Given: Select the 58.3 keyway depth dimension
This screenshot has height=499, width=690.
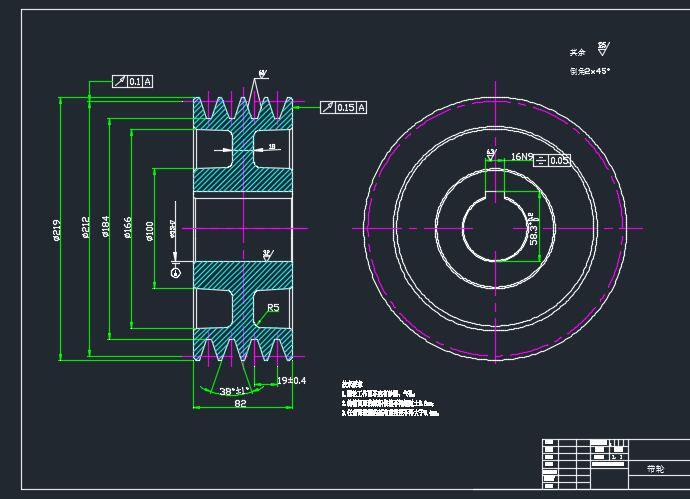Looking at the screenshot, I should pyautogui.click(x=533, y=230).
